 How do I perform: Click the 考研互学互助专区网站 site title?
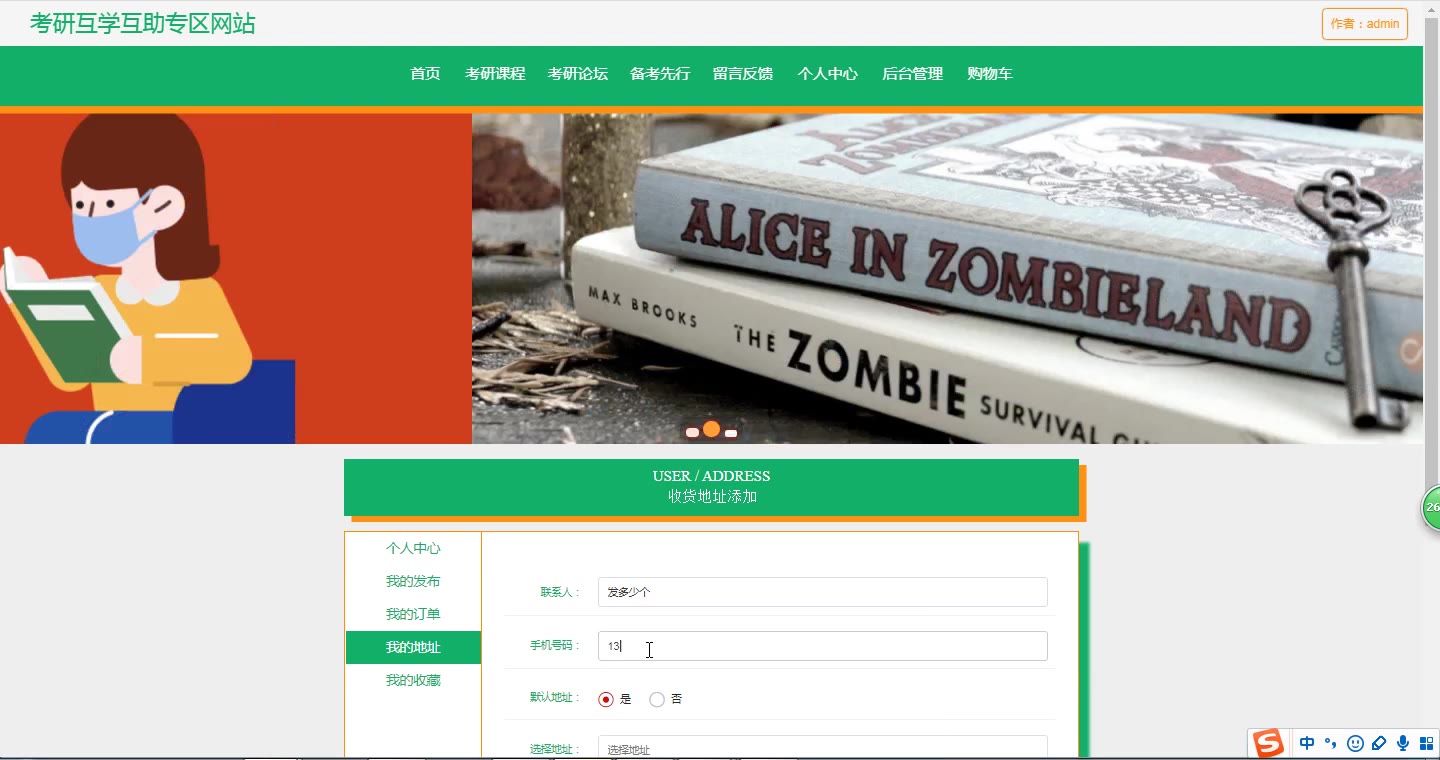click(x=143, y=24)
